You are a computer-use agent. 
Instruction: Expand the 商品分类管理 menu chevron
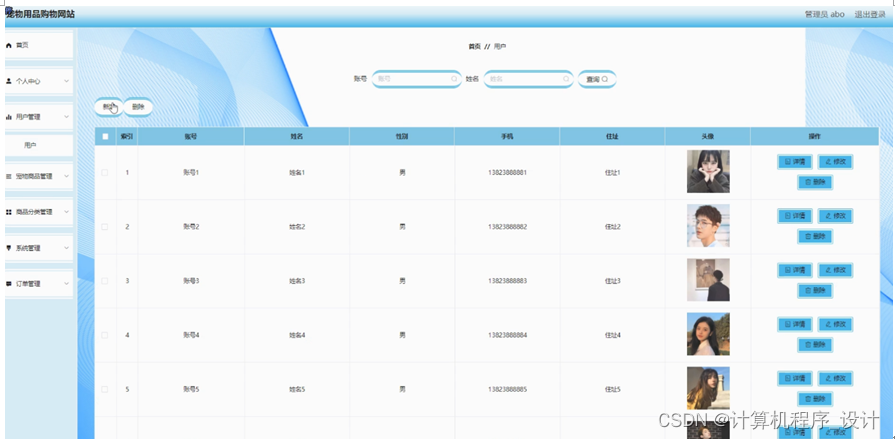66,212
